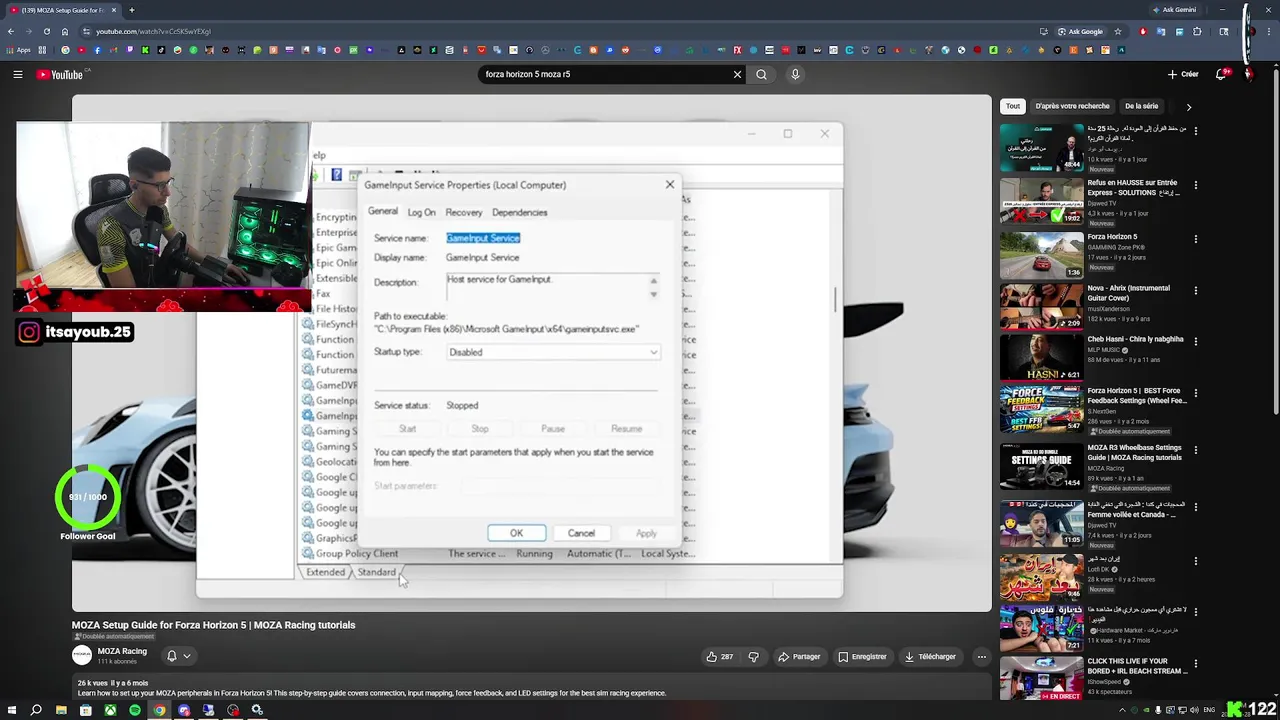Viewport: 1280px width, 720px height.
Task: Click Cancel in GameInput Service Properties
Action: pos(581,533)
